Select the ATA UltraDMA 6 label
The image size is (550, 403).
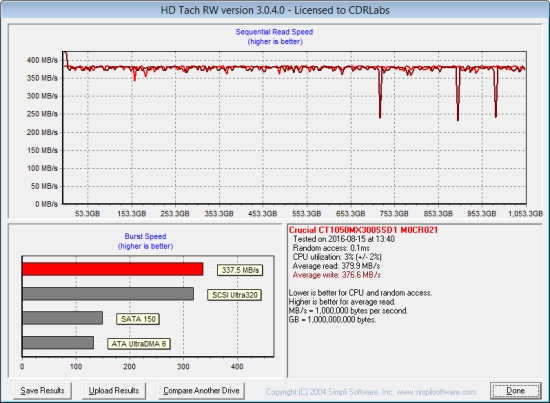click(139, 344)
